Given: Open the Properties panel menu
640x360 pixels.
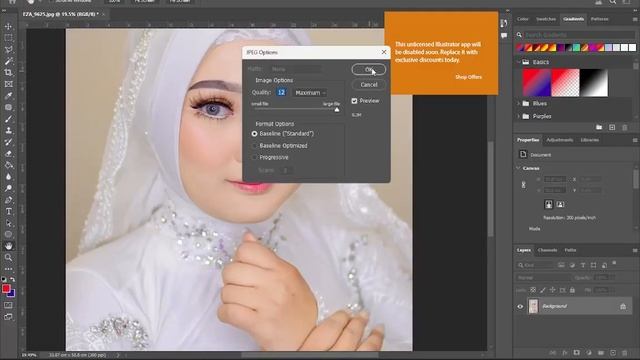Looking at the screenshot, I should [635, 140].
